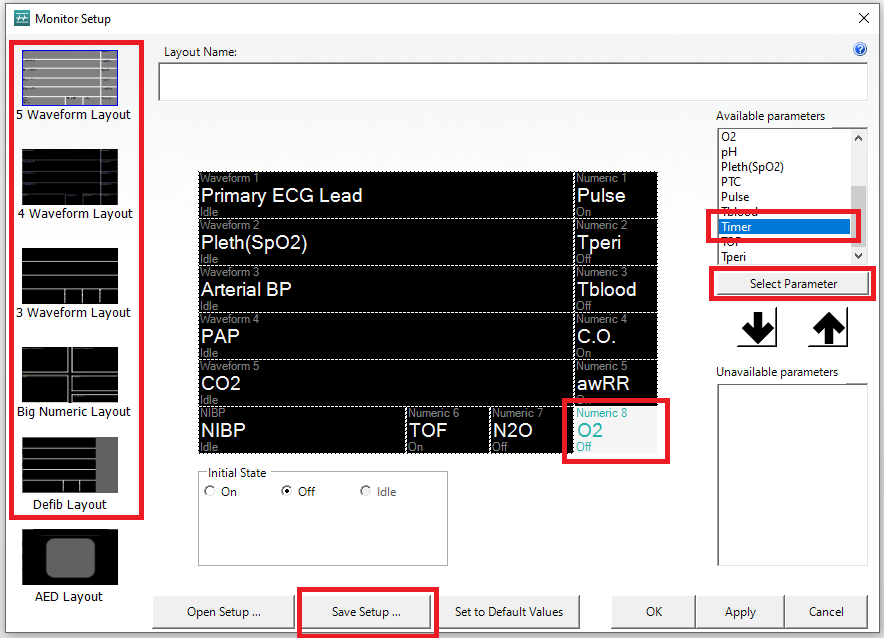Click Save Setup to store the layout
The width and height of the screenshot is (884, 638).
click(367, 611)
